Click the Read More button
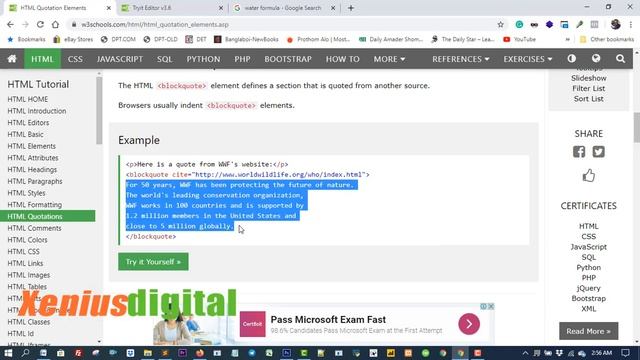The image size is (640, 360). 589,331
